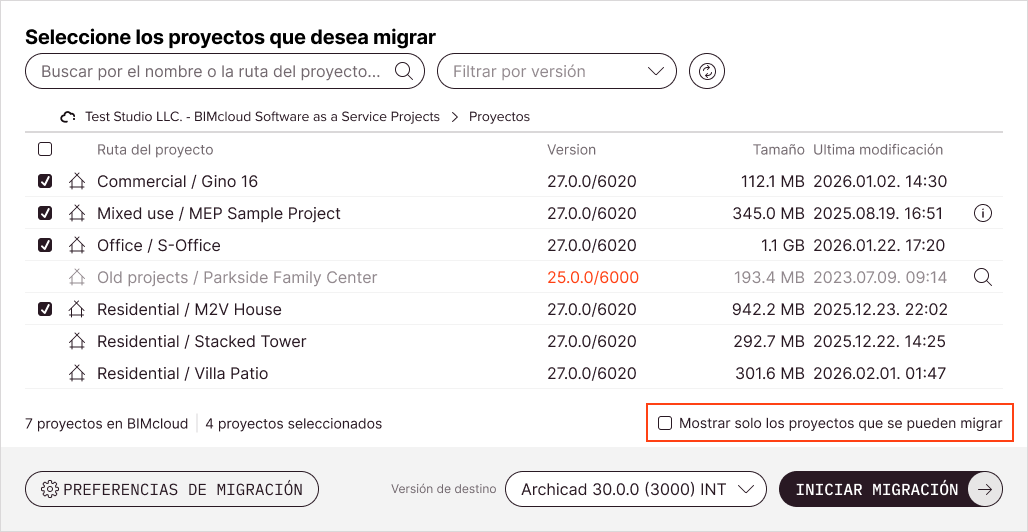Click the 942.2 MB size value

click(768, 310)
